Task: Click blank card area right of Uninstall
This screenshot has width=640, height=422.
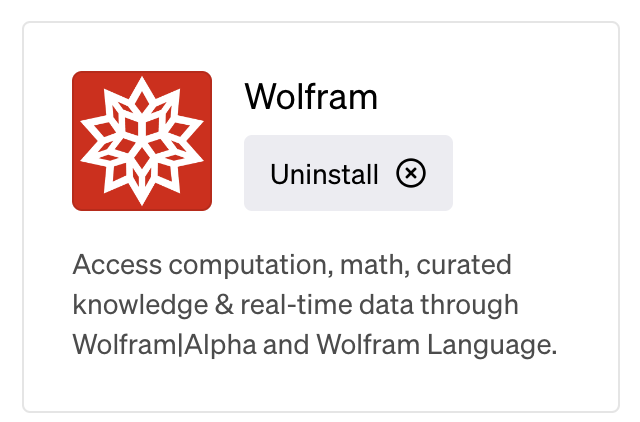Action: pyautogui.click(x=531, y=173)
